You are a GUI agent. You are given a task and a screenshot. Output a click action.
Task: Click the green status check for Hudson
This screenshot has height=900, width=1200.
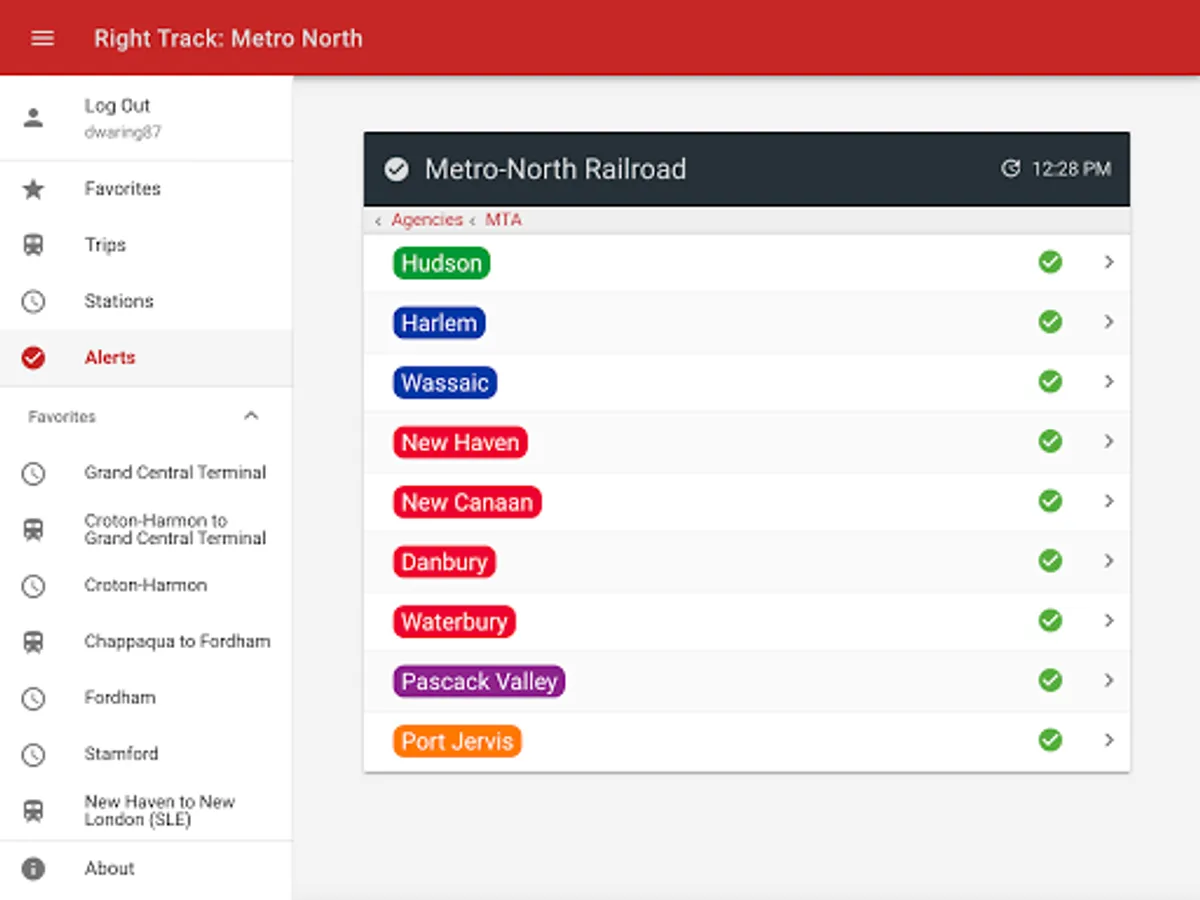point(1050,262)
